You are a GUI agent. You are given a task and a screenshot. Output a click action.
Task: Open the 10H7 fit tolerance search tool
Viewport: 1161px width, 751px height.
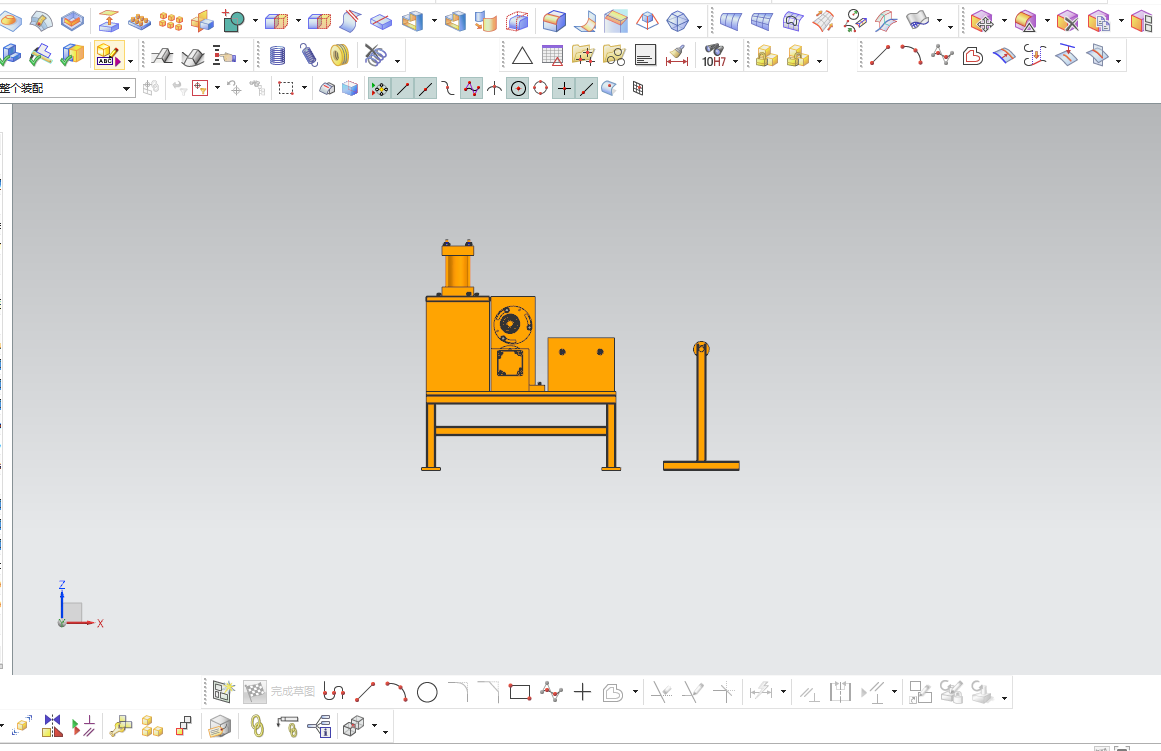point(714,56)
